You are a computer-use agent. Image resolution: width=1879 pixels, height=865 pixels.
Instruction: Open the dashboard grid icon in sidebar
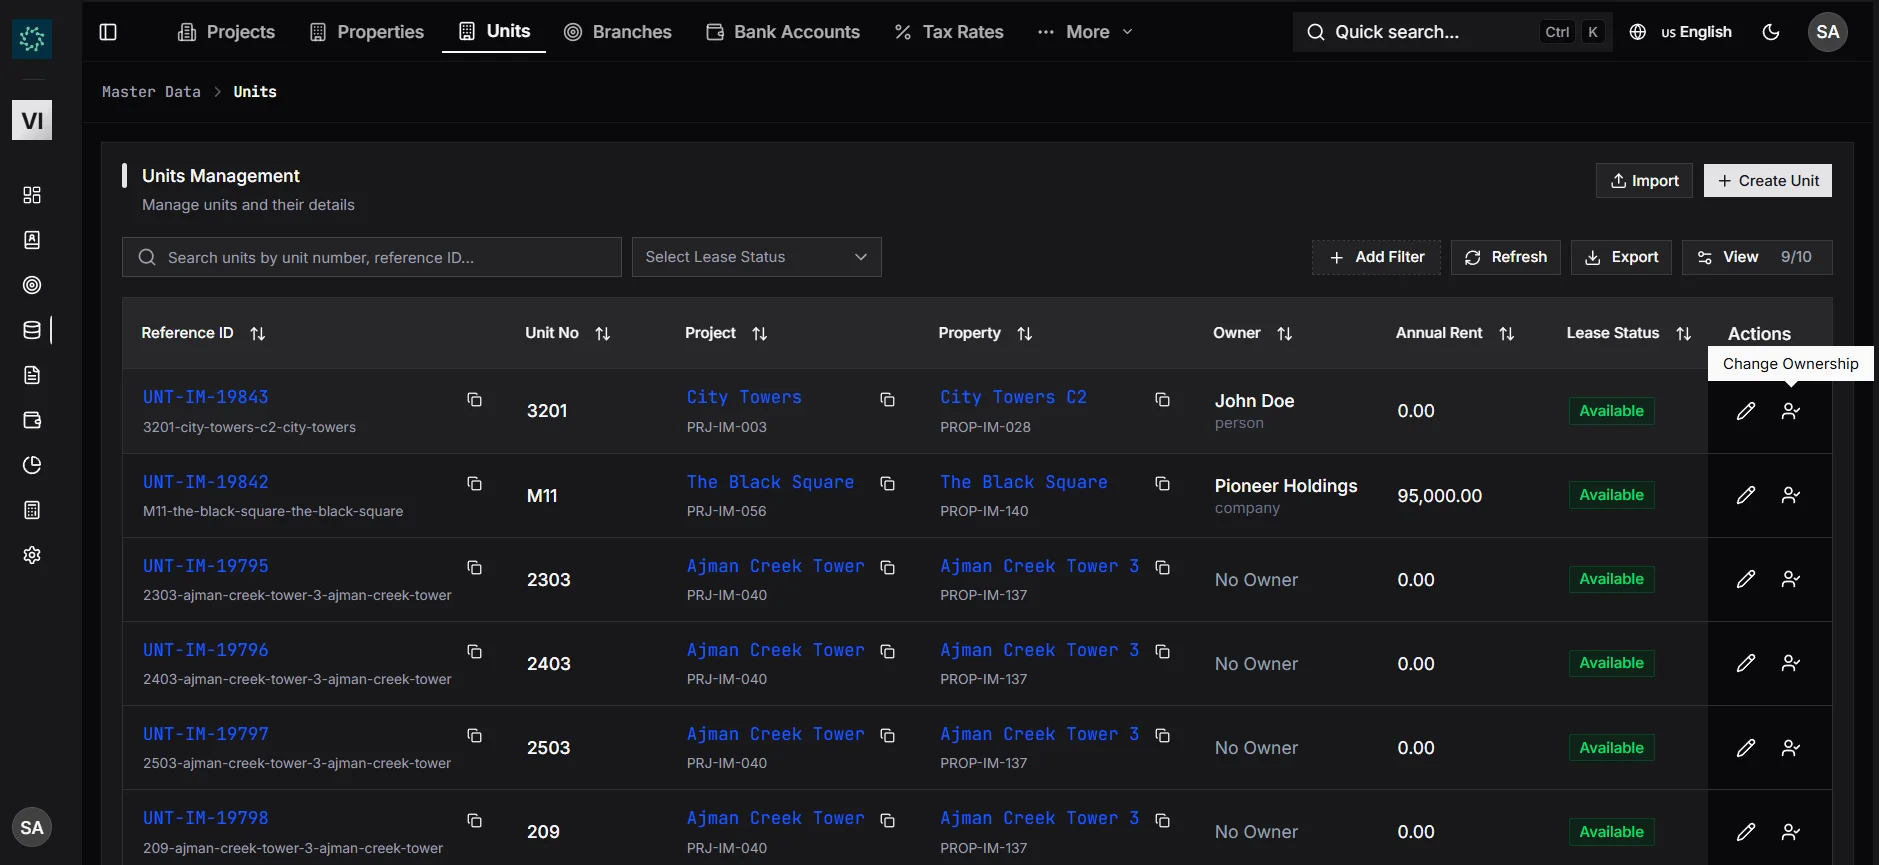(32, 195)
